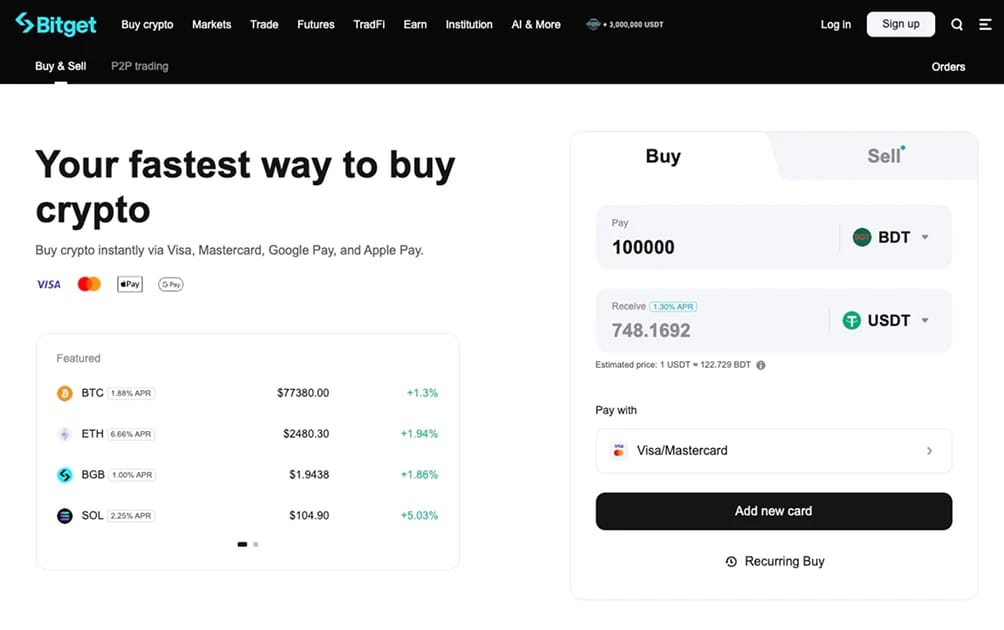Open the TradFi menu
Image resolution: width=1004 pixels, height=630 pixels.
[x=369, y=24]
